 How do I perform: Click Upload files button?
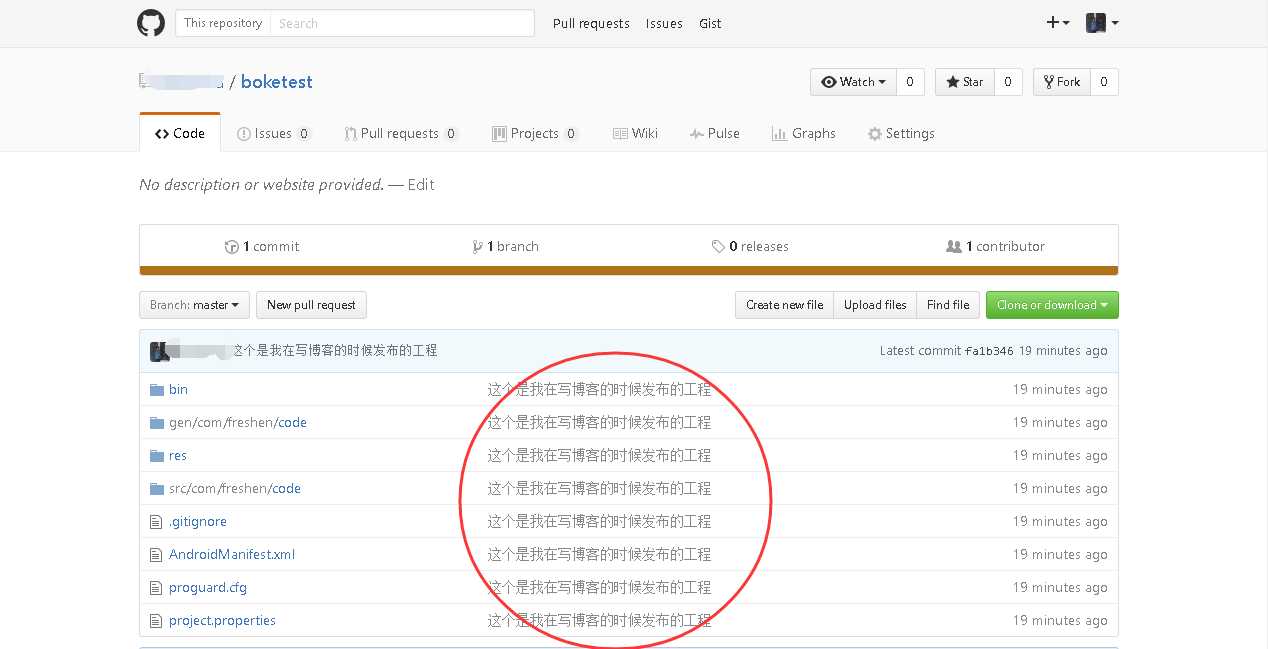pyautogui.click(x=875, y=305)
